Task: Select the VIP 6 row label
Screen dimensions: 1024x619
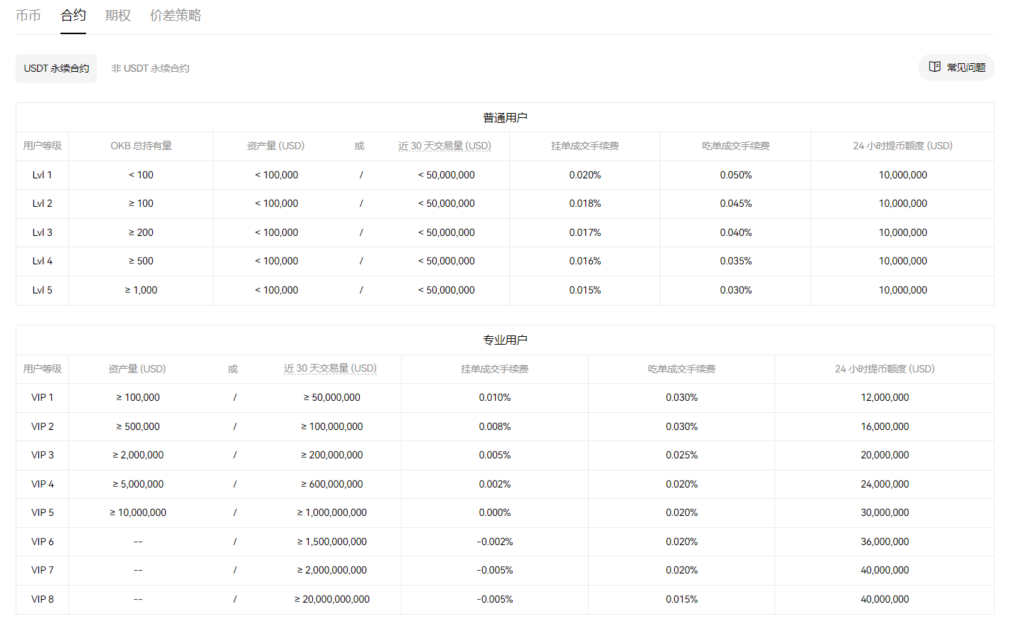Action: click(x=42, y=541)
